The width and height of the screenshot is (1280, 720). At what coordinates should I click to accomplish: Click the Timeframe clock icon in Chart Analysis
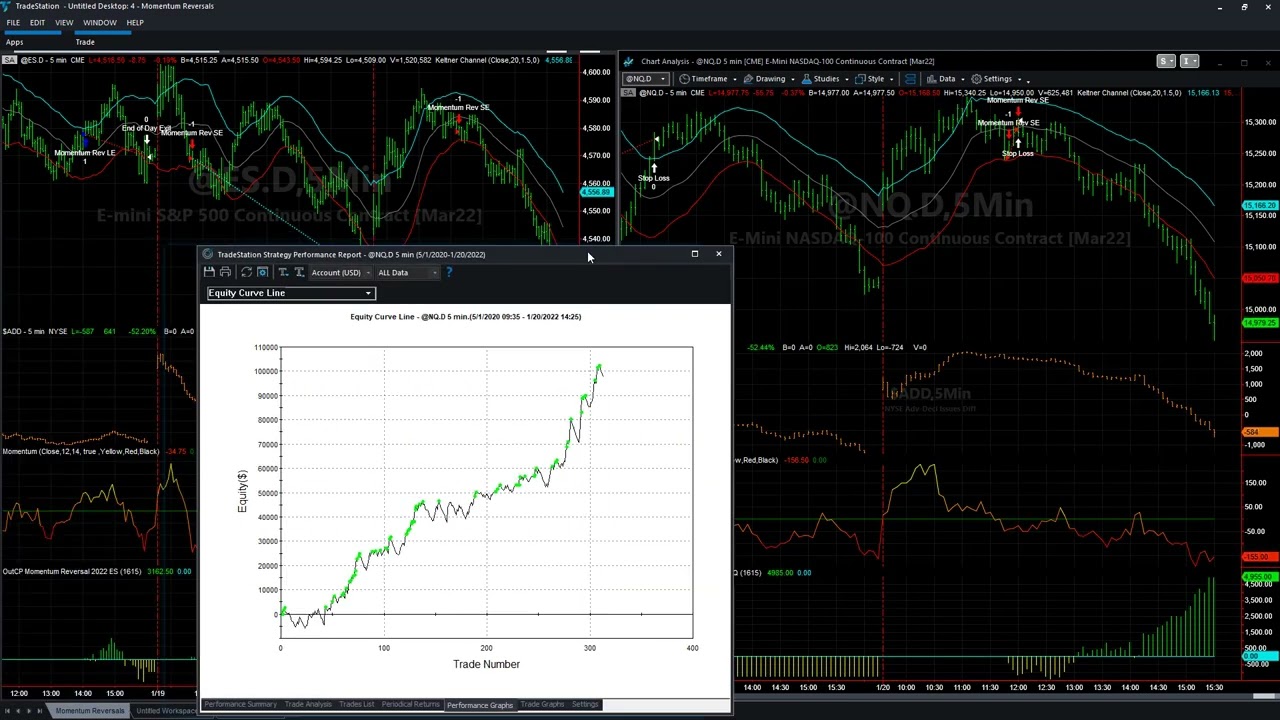click(684, 79)
